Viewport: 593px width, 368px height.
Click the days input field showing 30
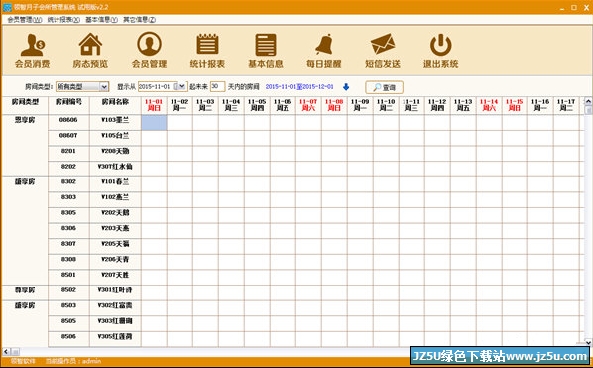tap(217, 87)
